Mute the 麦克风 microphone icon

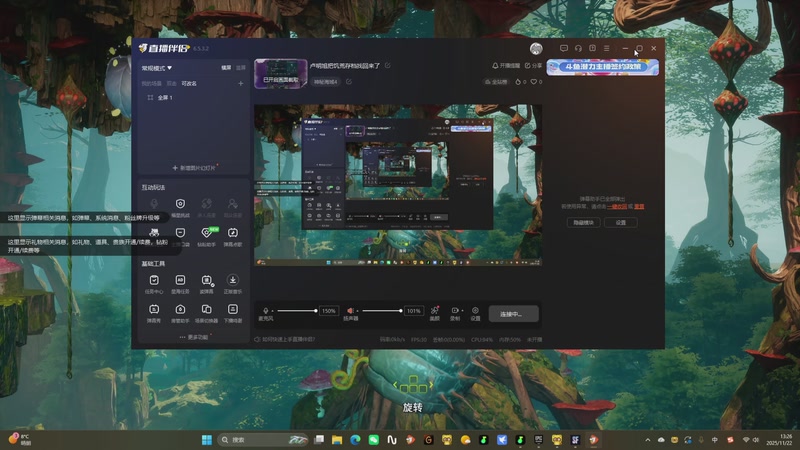[x=265, y=310]
